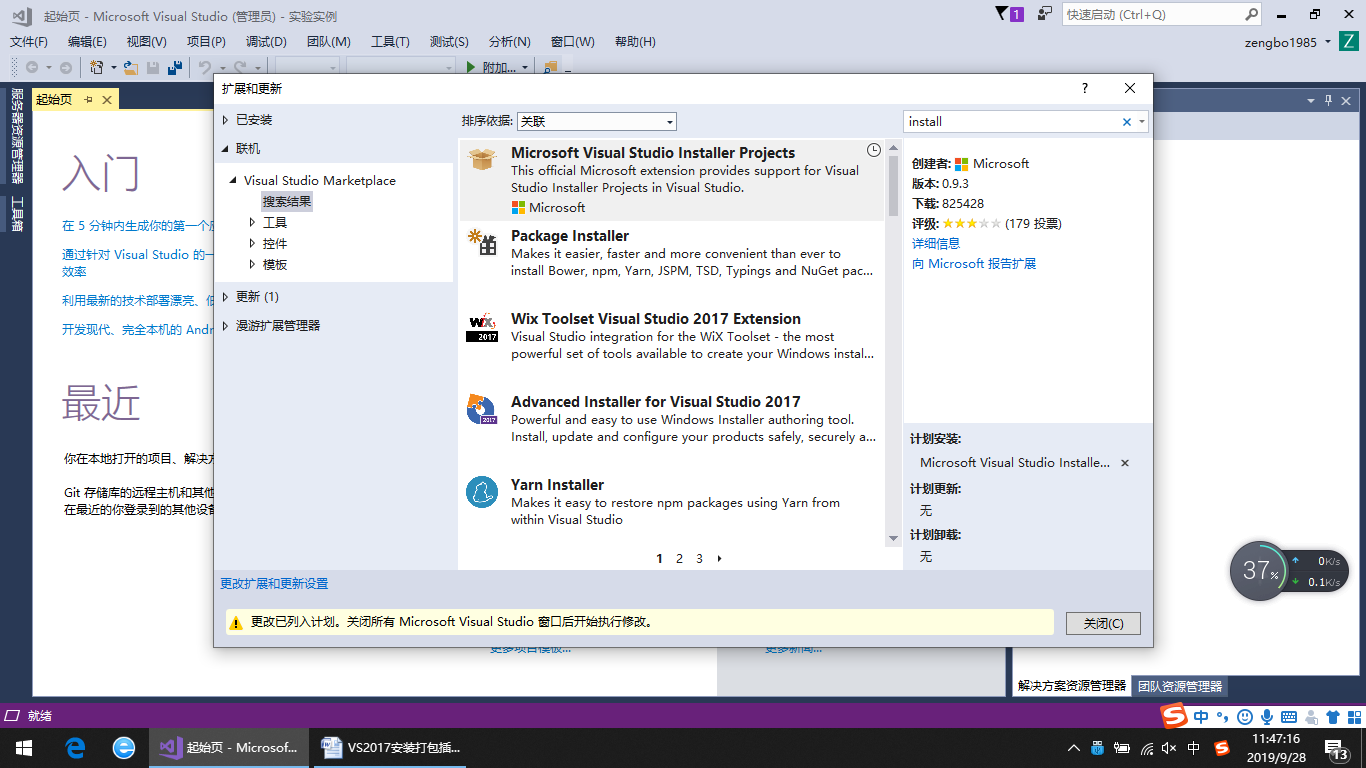Open the 视图(V) menu

[147, 42]
